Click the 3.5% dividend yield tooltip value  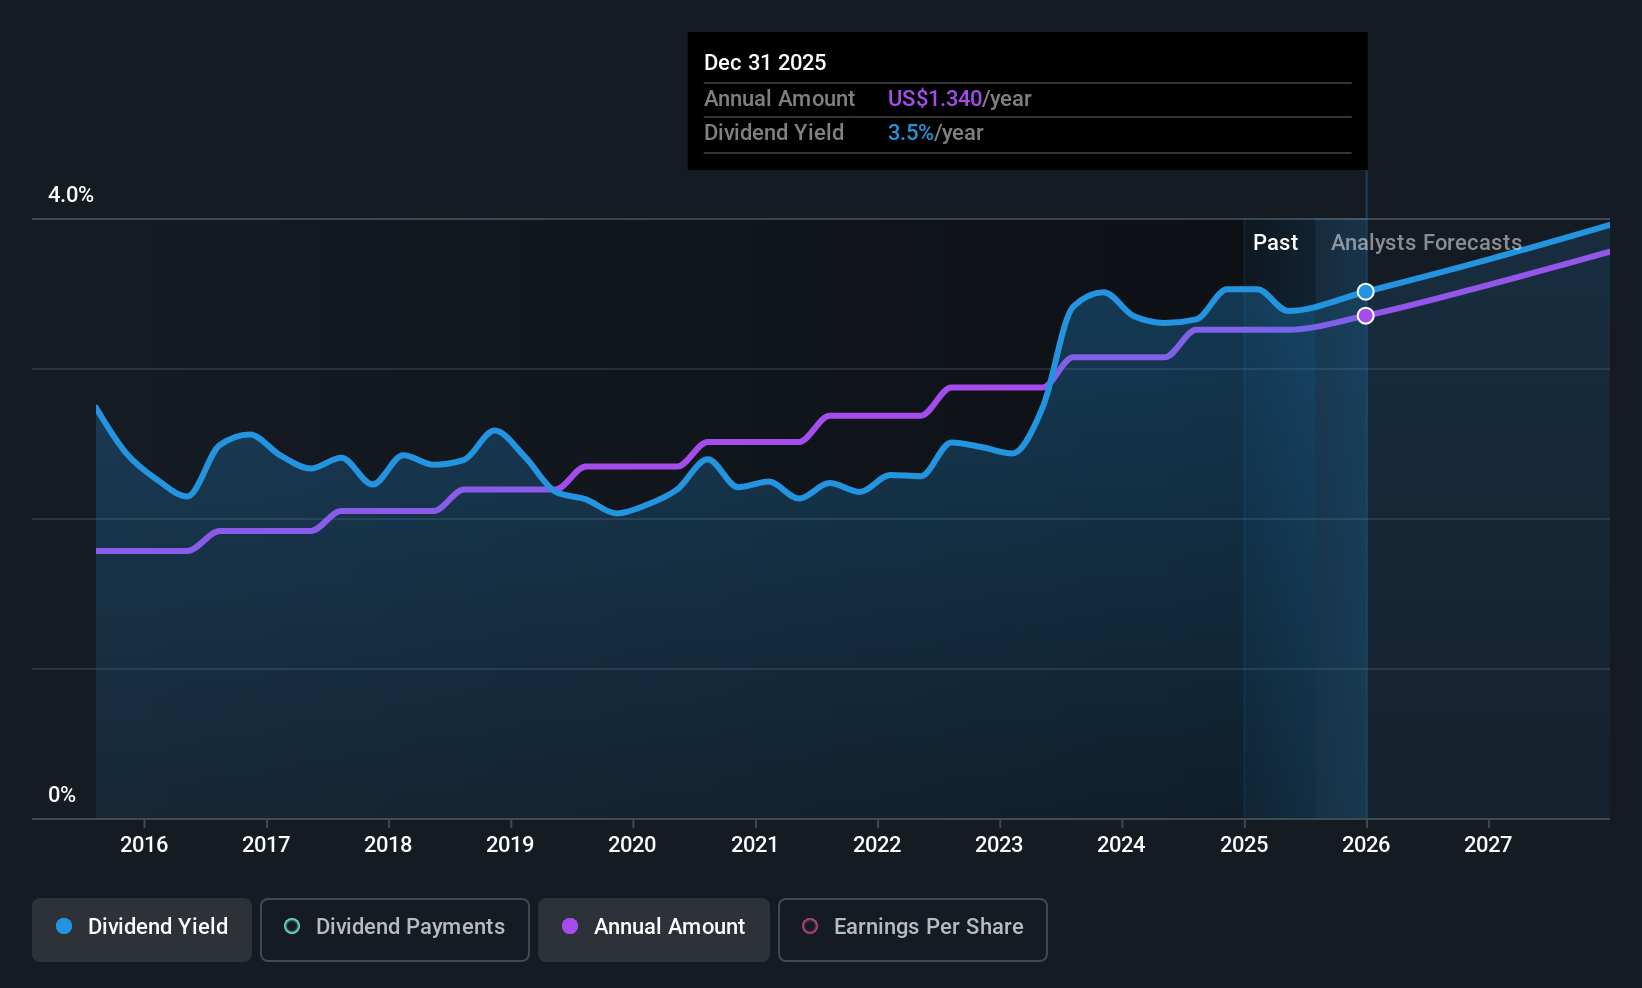pos(911,132)
